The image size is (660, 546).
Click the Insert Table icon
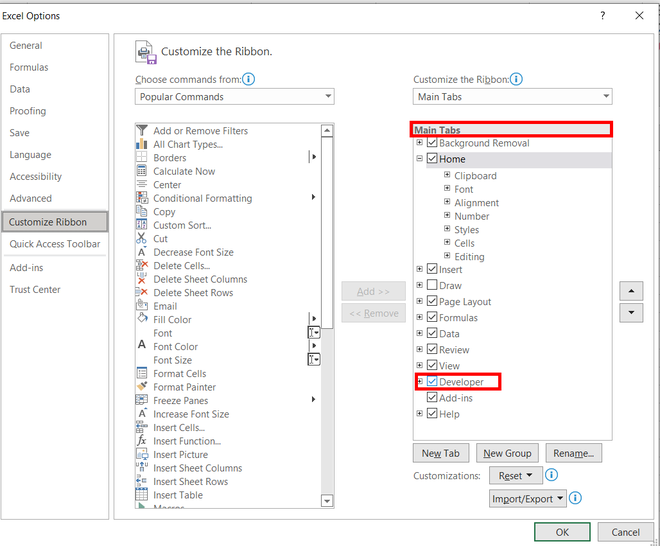point(142,494)
